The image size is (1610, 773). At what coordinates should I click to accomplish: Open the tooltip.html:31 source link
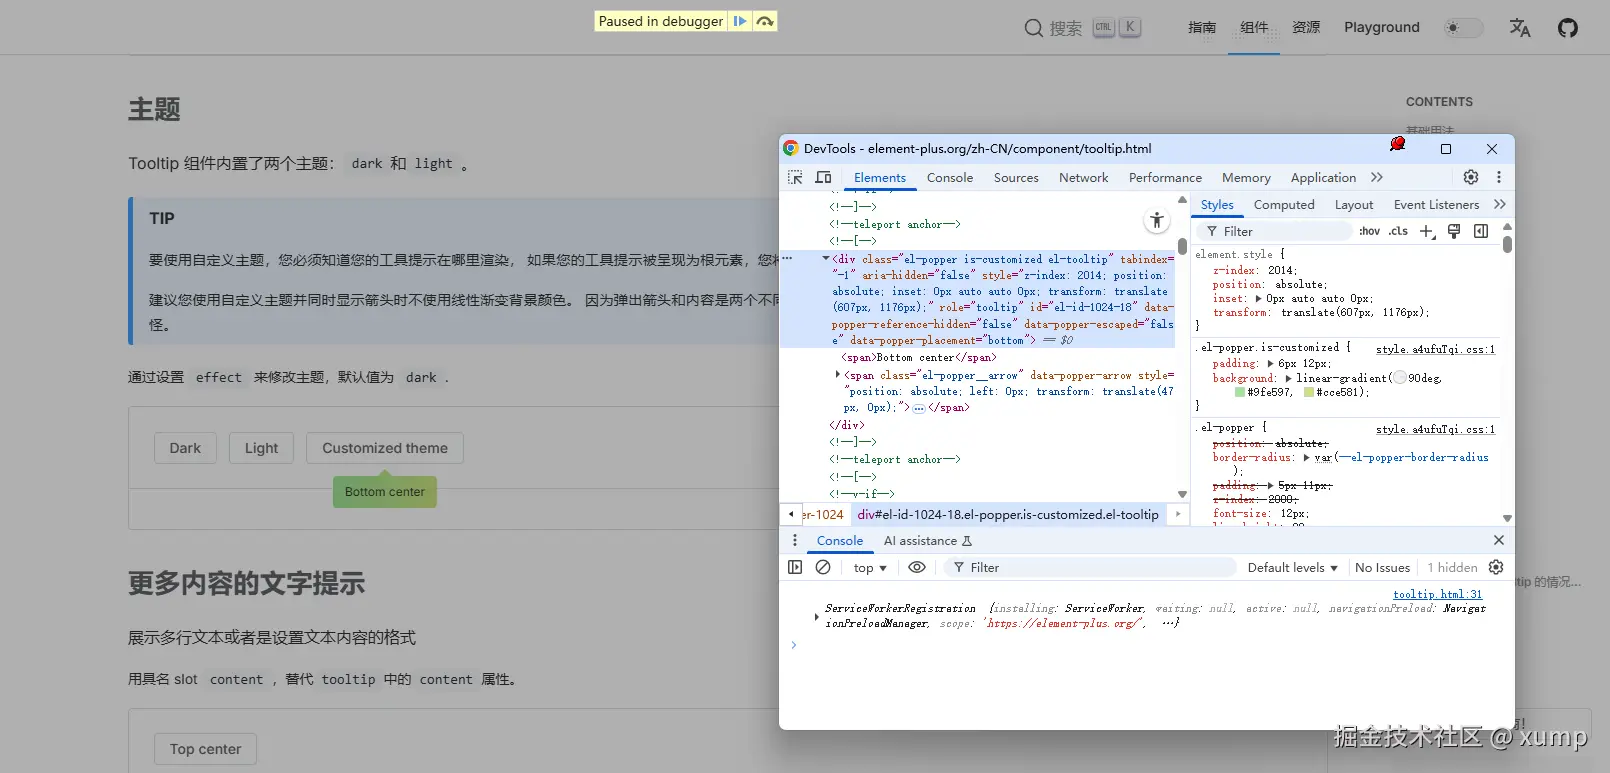1437,594
